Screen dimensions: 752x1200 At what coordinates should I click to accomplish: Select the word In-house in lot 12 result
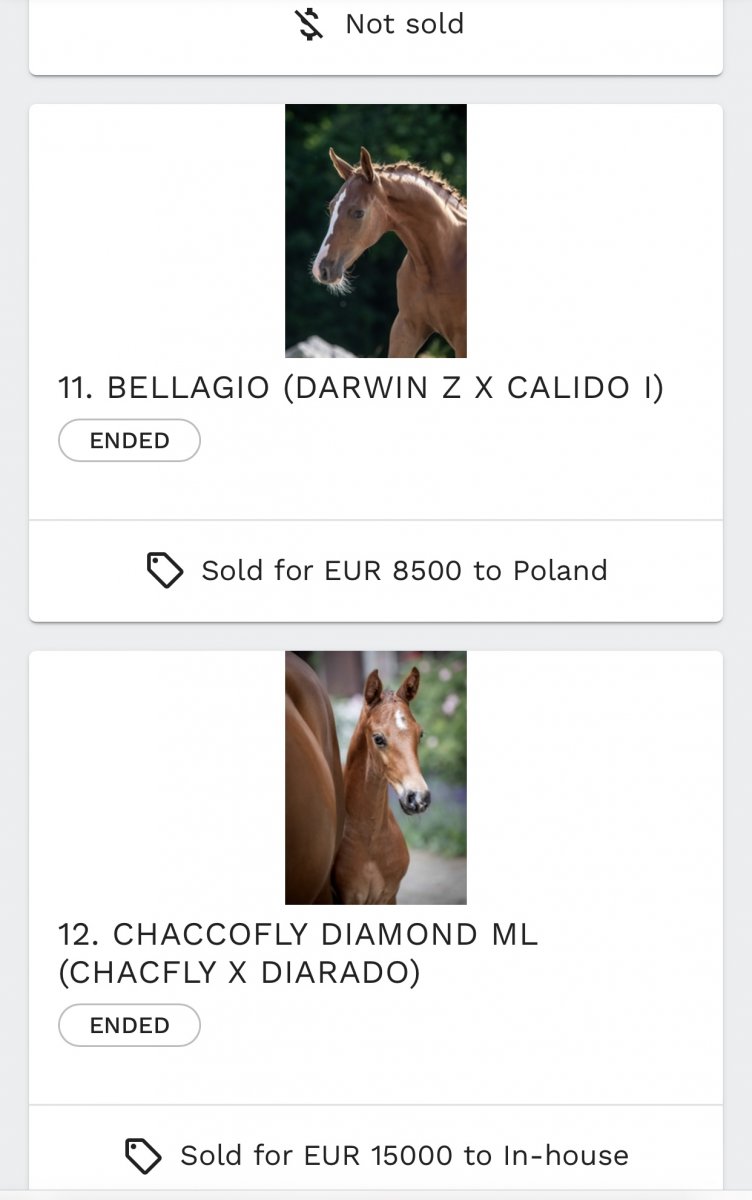tap(565, 1156)
